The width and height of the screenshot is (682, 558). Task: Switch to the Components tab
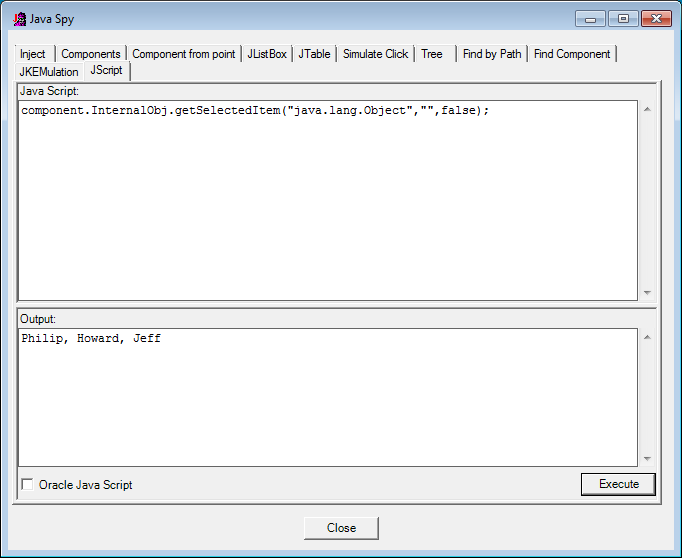pyautogui.click(x=91, y=54)
